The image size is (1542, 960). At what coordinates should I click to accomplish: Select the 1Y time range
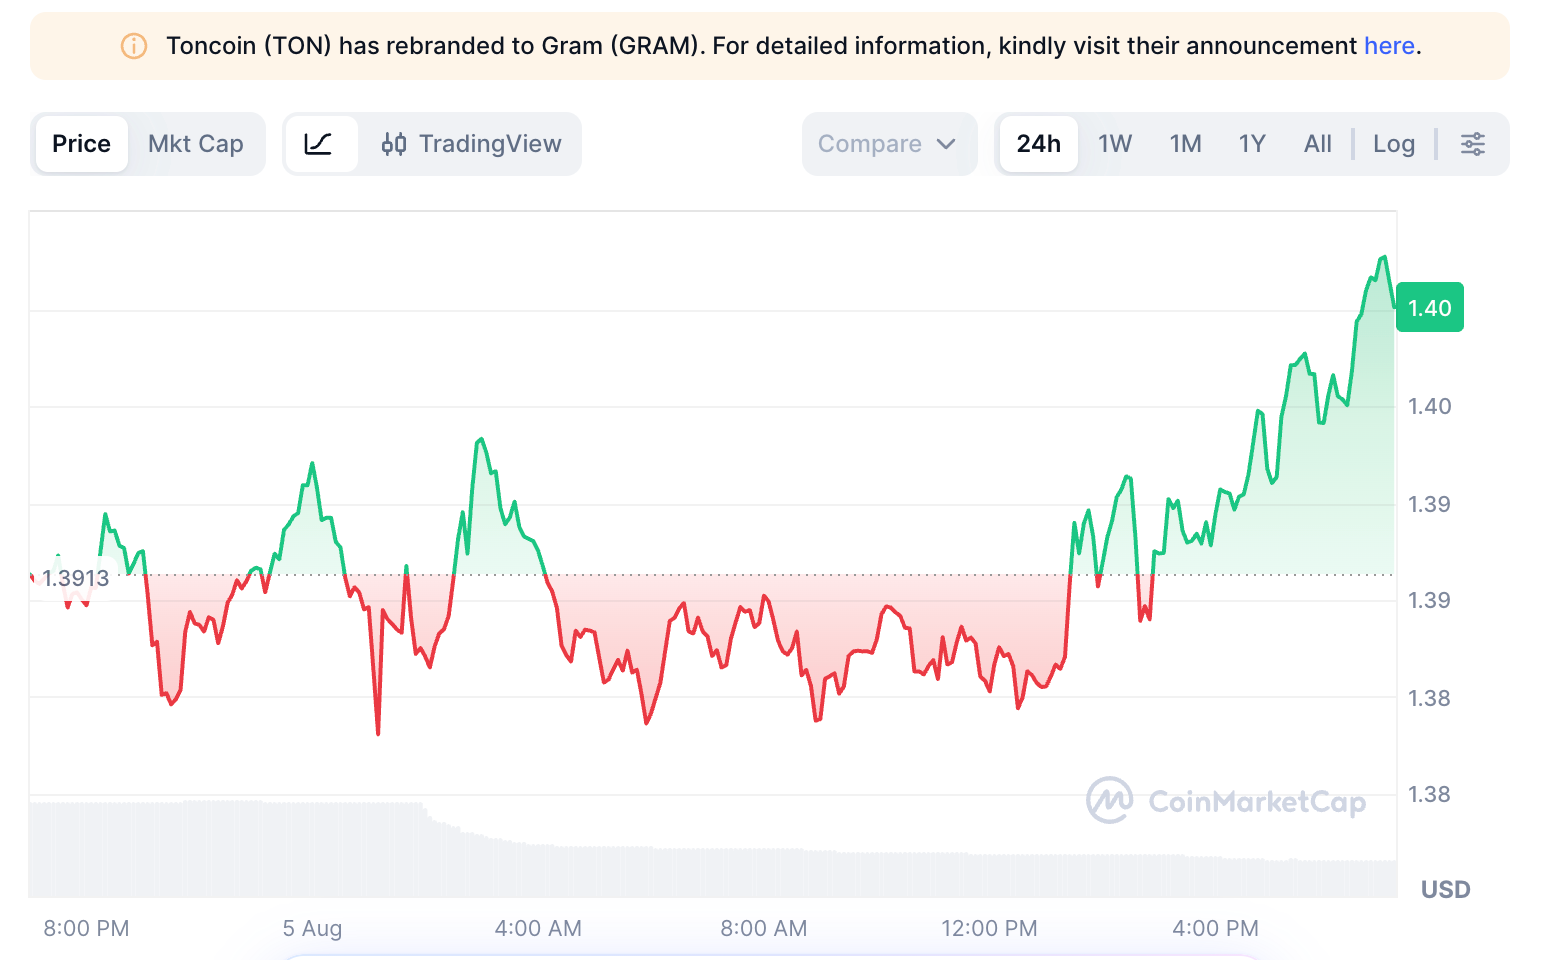(1252, 144)
